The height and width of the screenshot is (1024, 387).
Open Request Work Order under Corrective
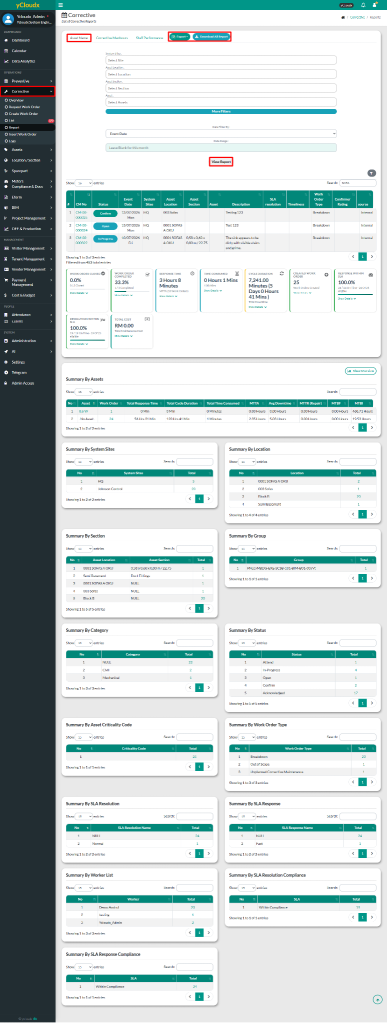tap(27, 107)
